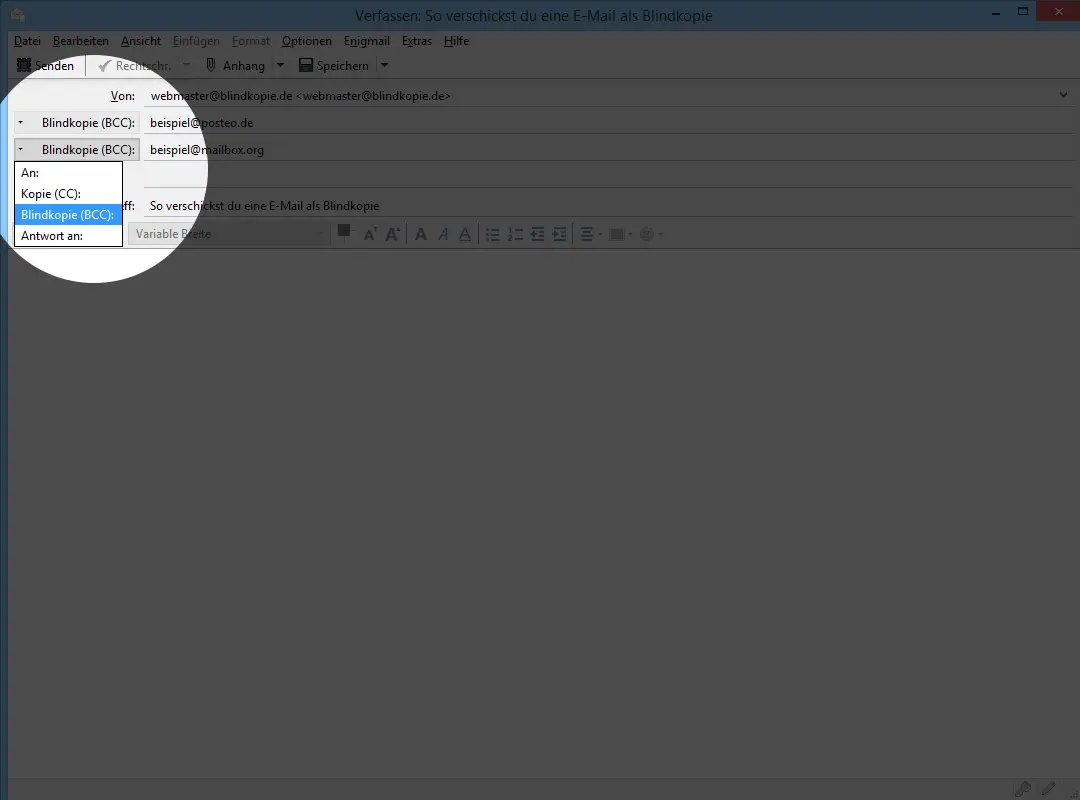
Task: Open the first Blindkopie (BCC) recipient type selector
Action: tap(76, 122)
